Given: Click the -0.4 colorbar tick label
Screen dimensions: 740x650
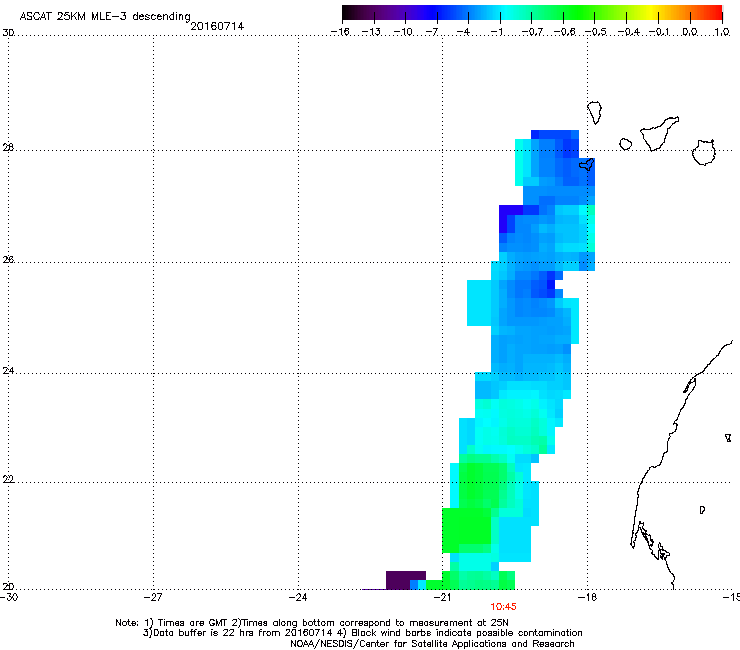Looking at the screenshot, I should [x=628, y=32].
